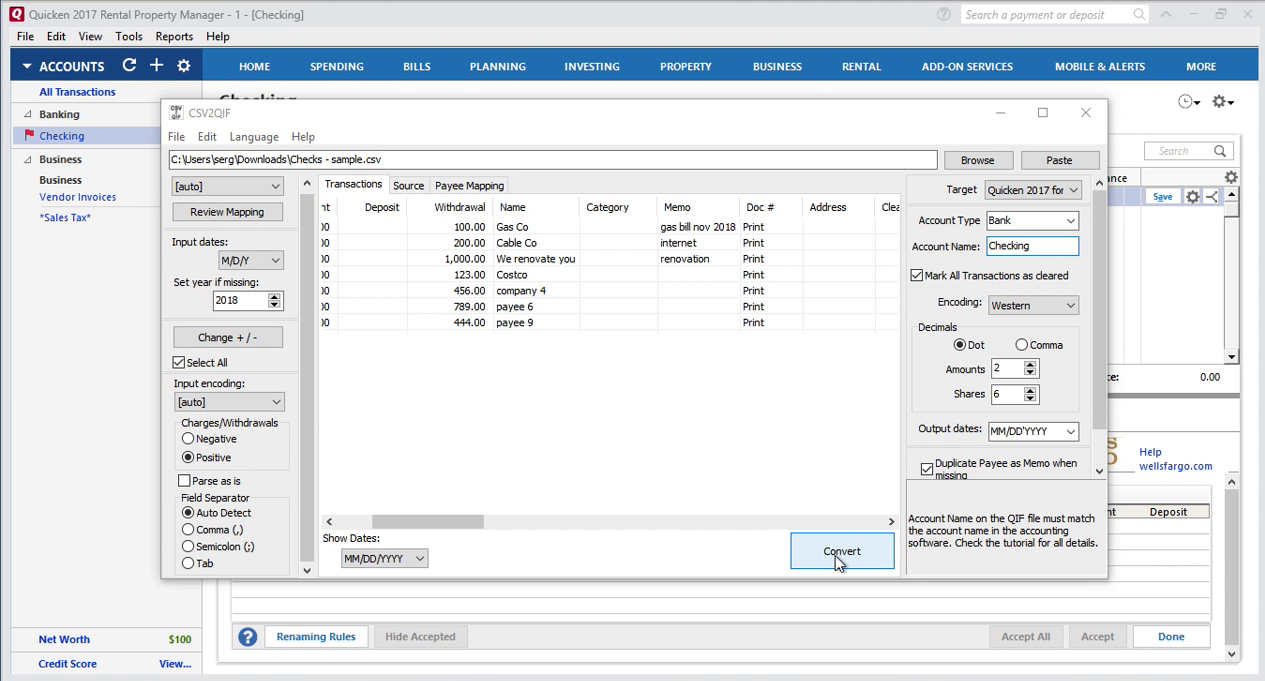Collapse the Banking accounts group
1265x681 pixels.
(x=27, y=115)
